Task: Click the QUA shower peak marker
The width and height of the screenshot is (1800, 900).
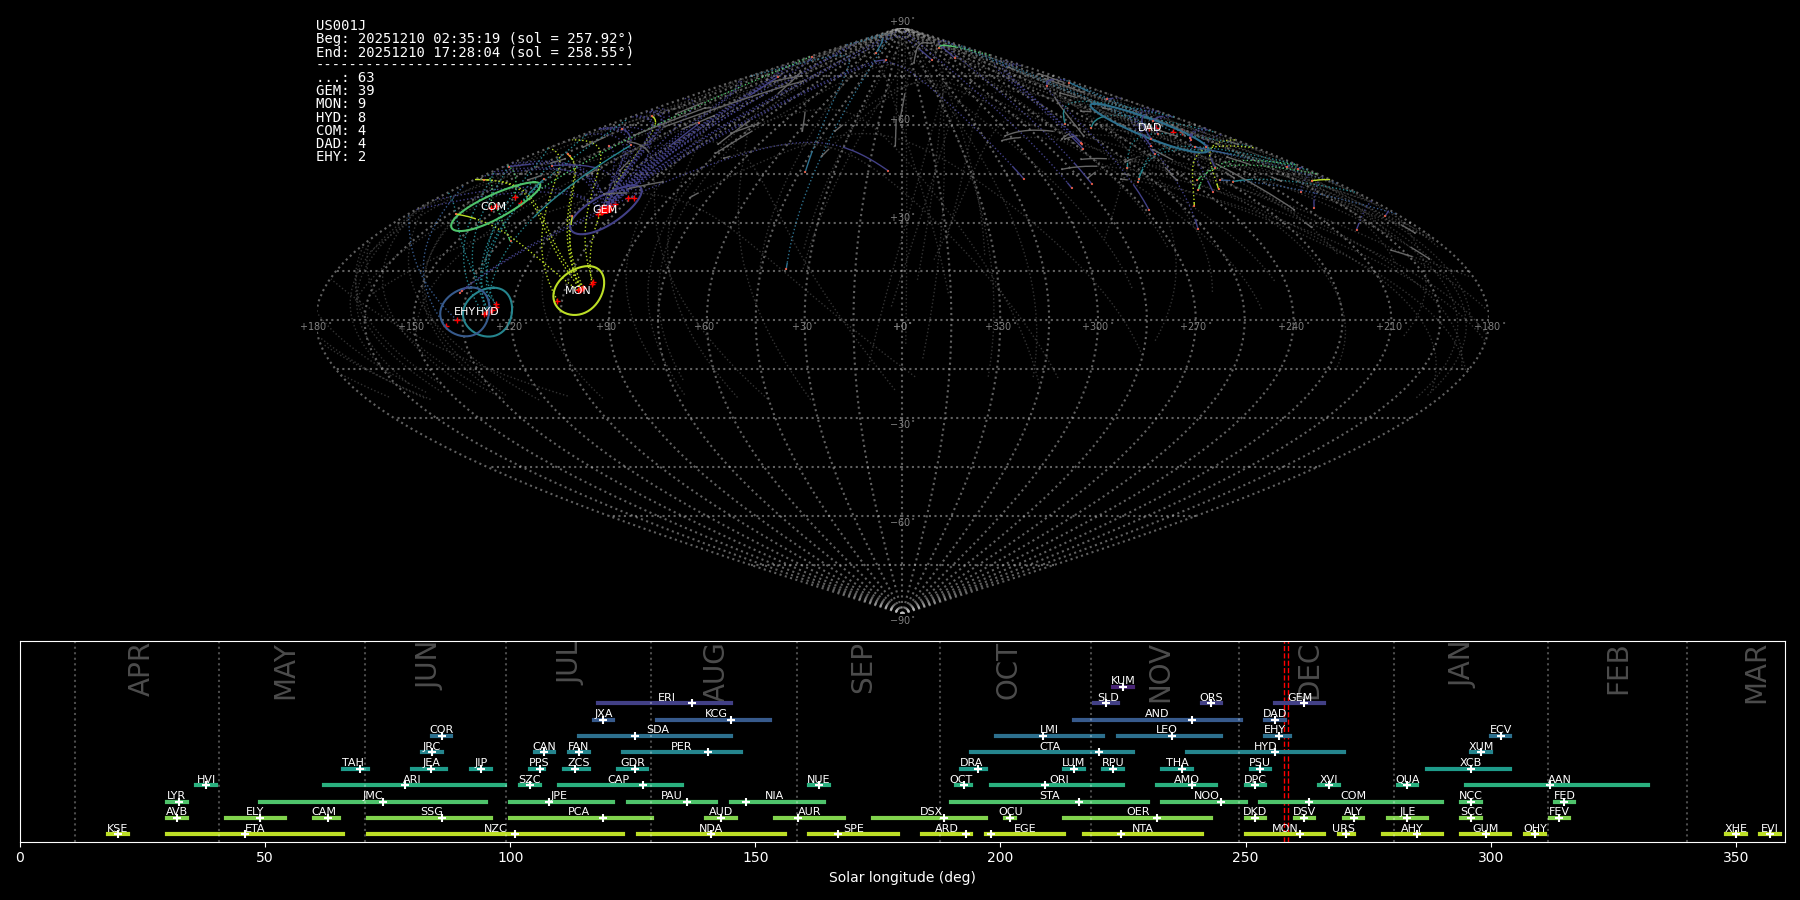Action: coord(1407,785)
